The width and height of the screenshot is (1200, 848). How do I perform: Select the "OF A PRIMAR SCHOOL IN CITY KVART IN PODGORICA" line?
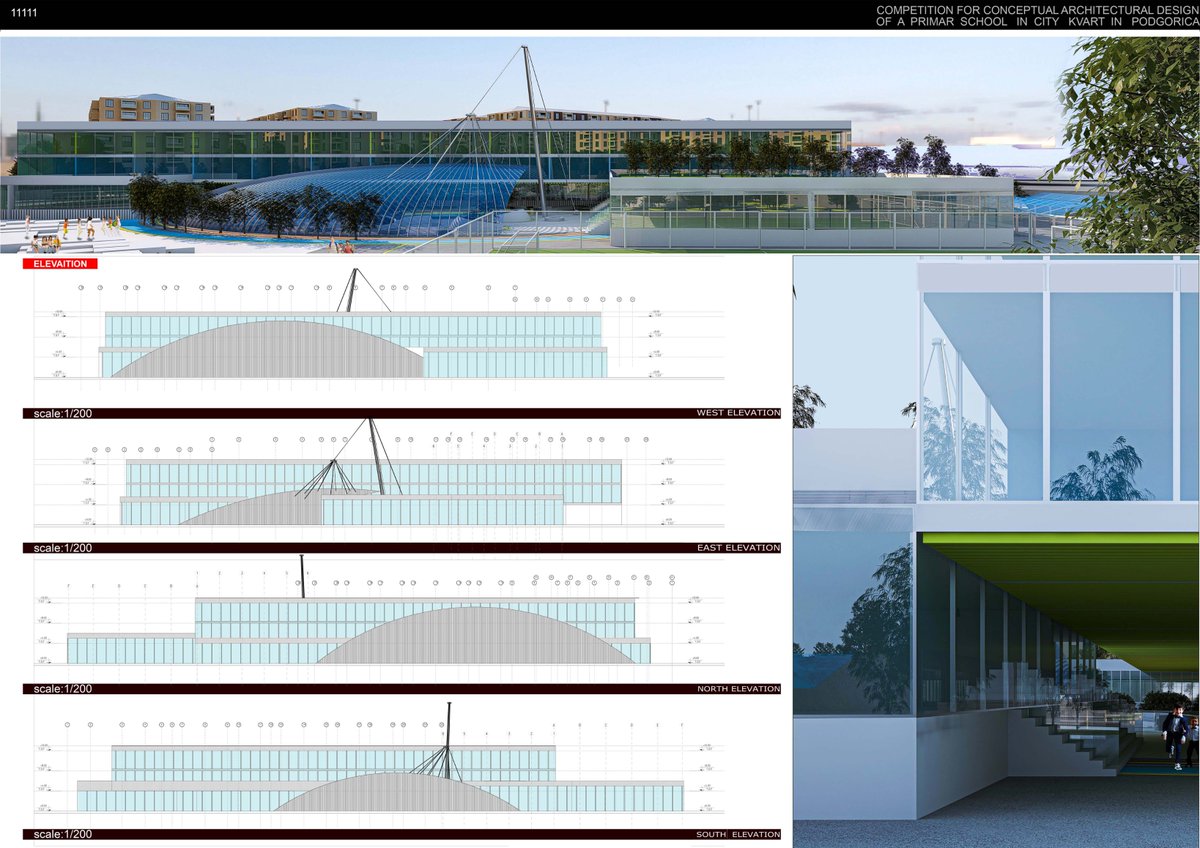[1037, 22]
